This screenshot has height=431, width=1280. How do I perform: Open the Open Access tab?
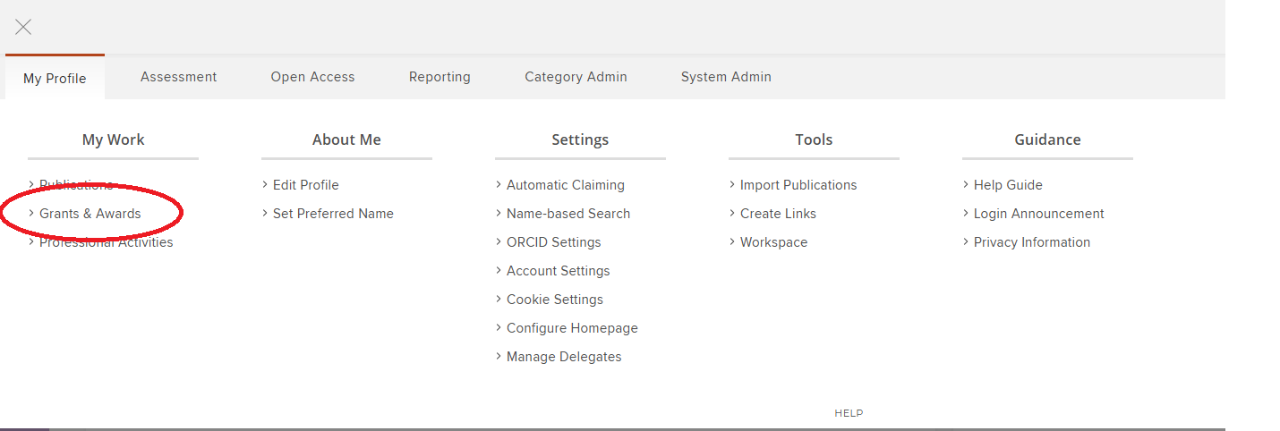(x=312, y=77)
